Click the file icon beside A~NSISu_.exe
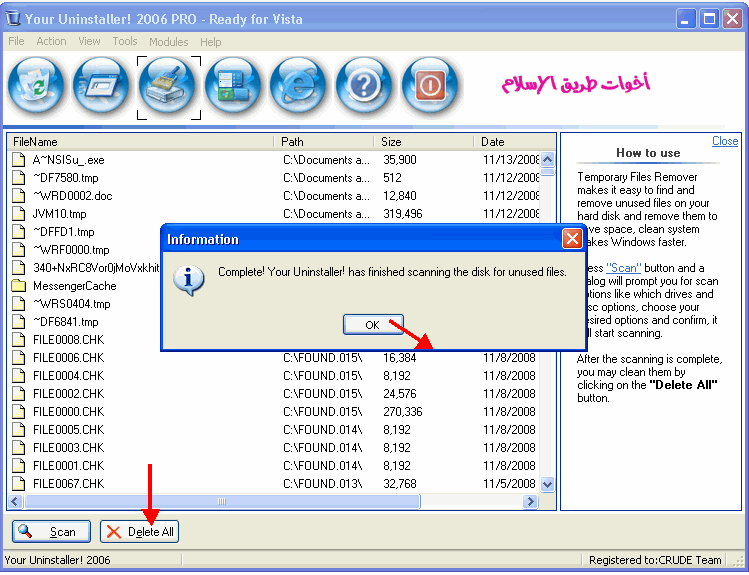The height and width of the screenshot is (575, 749). point(19,160)
